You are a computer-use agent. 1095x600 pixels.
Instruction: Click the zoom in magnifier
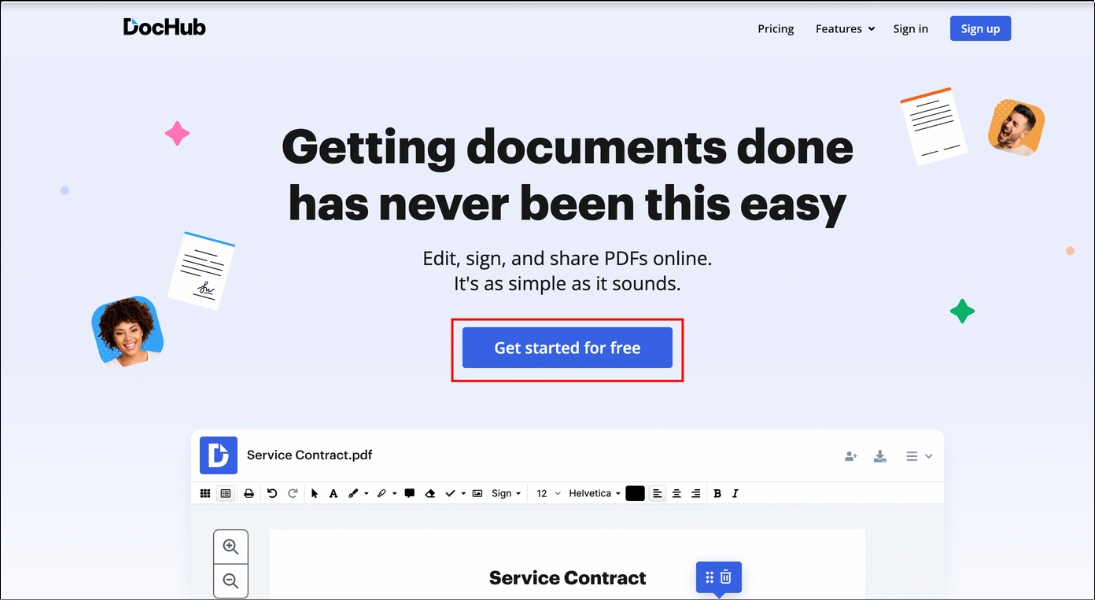point(231,546)
